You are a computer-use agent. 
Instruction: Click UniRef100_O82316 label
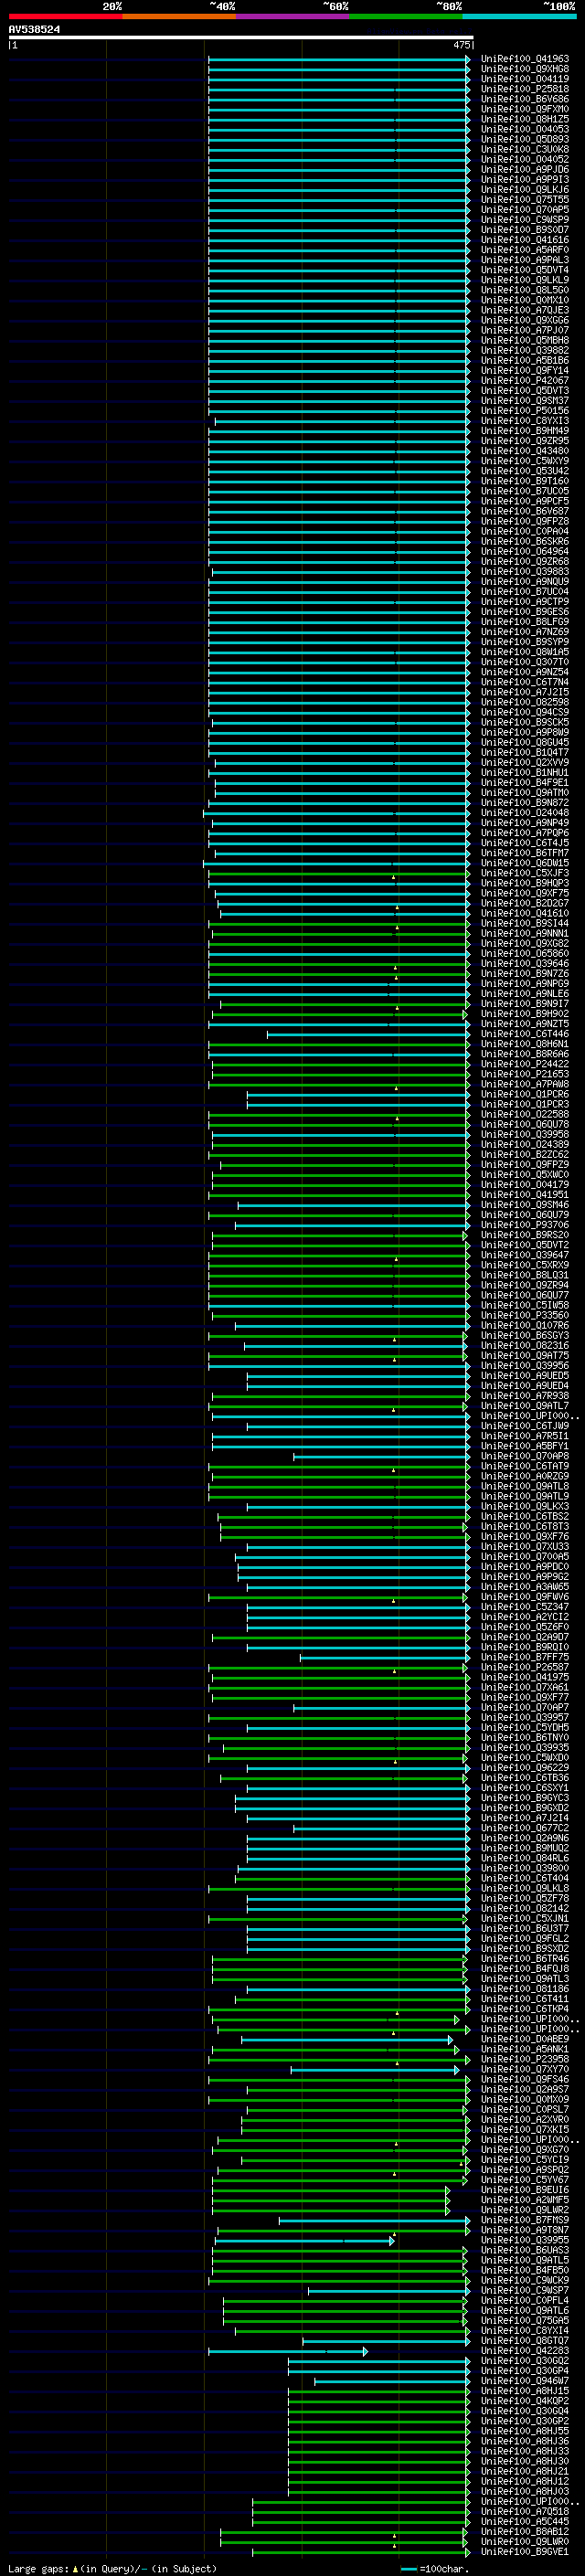tap(524, 1346)
